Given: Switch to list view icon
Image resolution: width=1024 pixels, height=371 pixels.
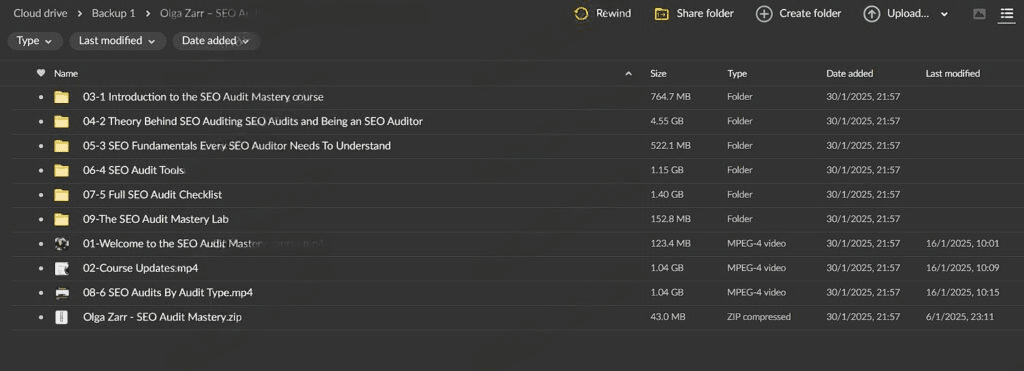Looking at the screenshot, I should [1006, 14].
